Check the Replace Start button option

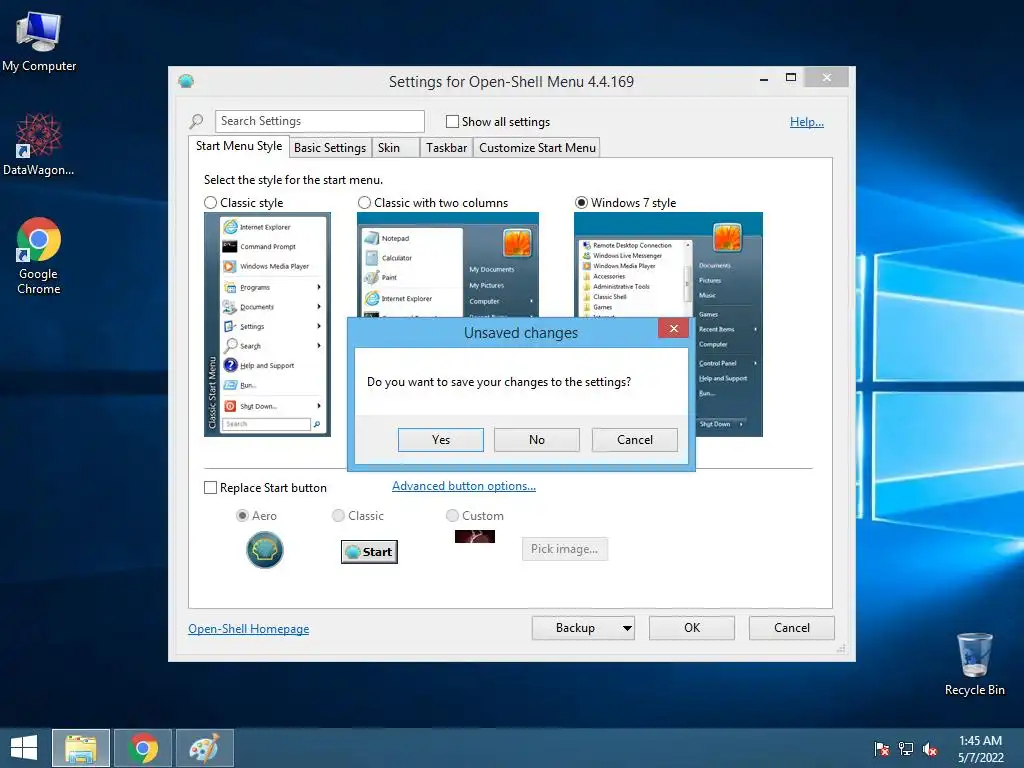210,488
